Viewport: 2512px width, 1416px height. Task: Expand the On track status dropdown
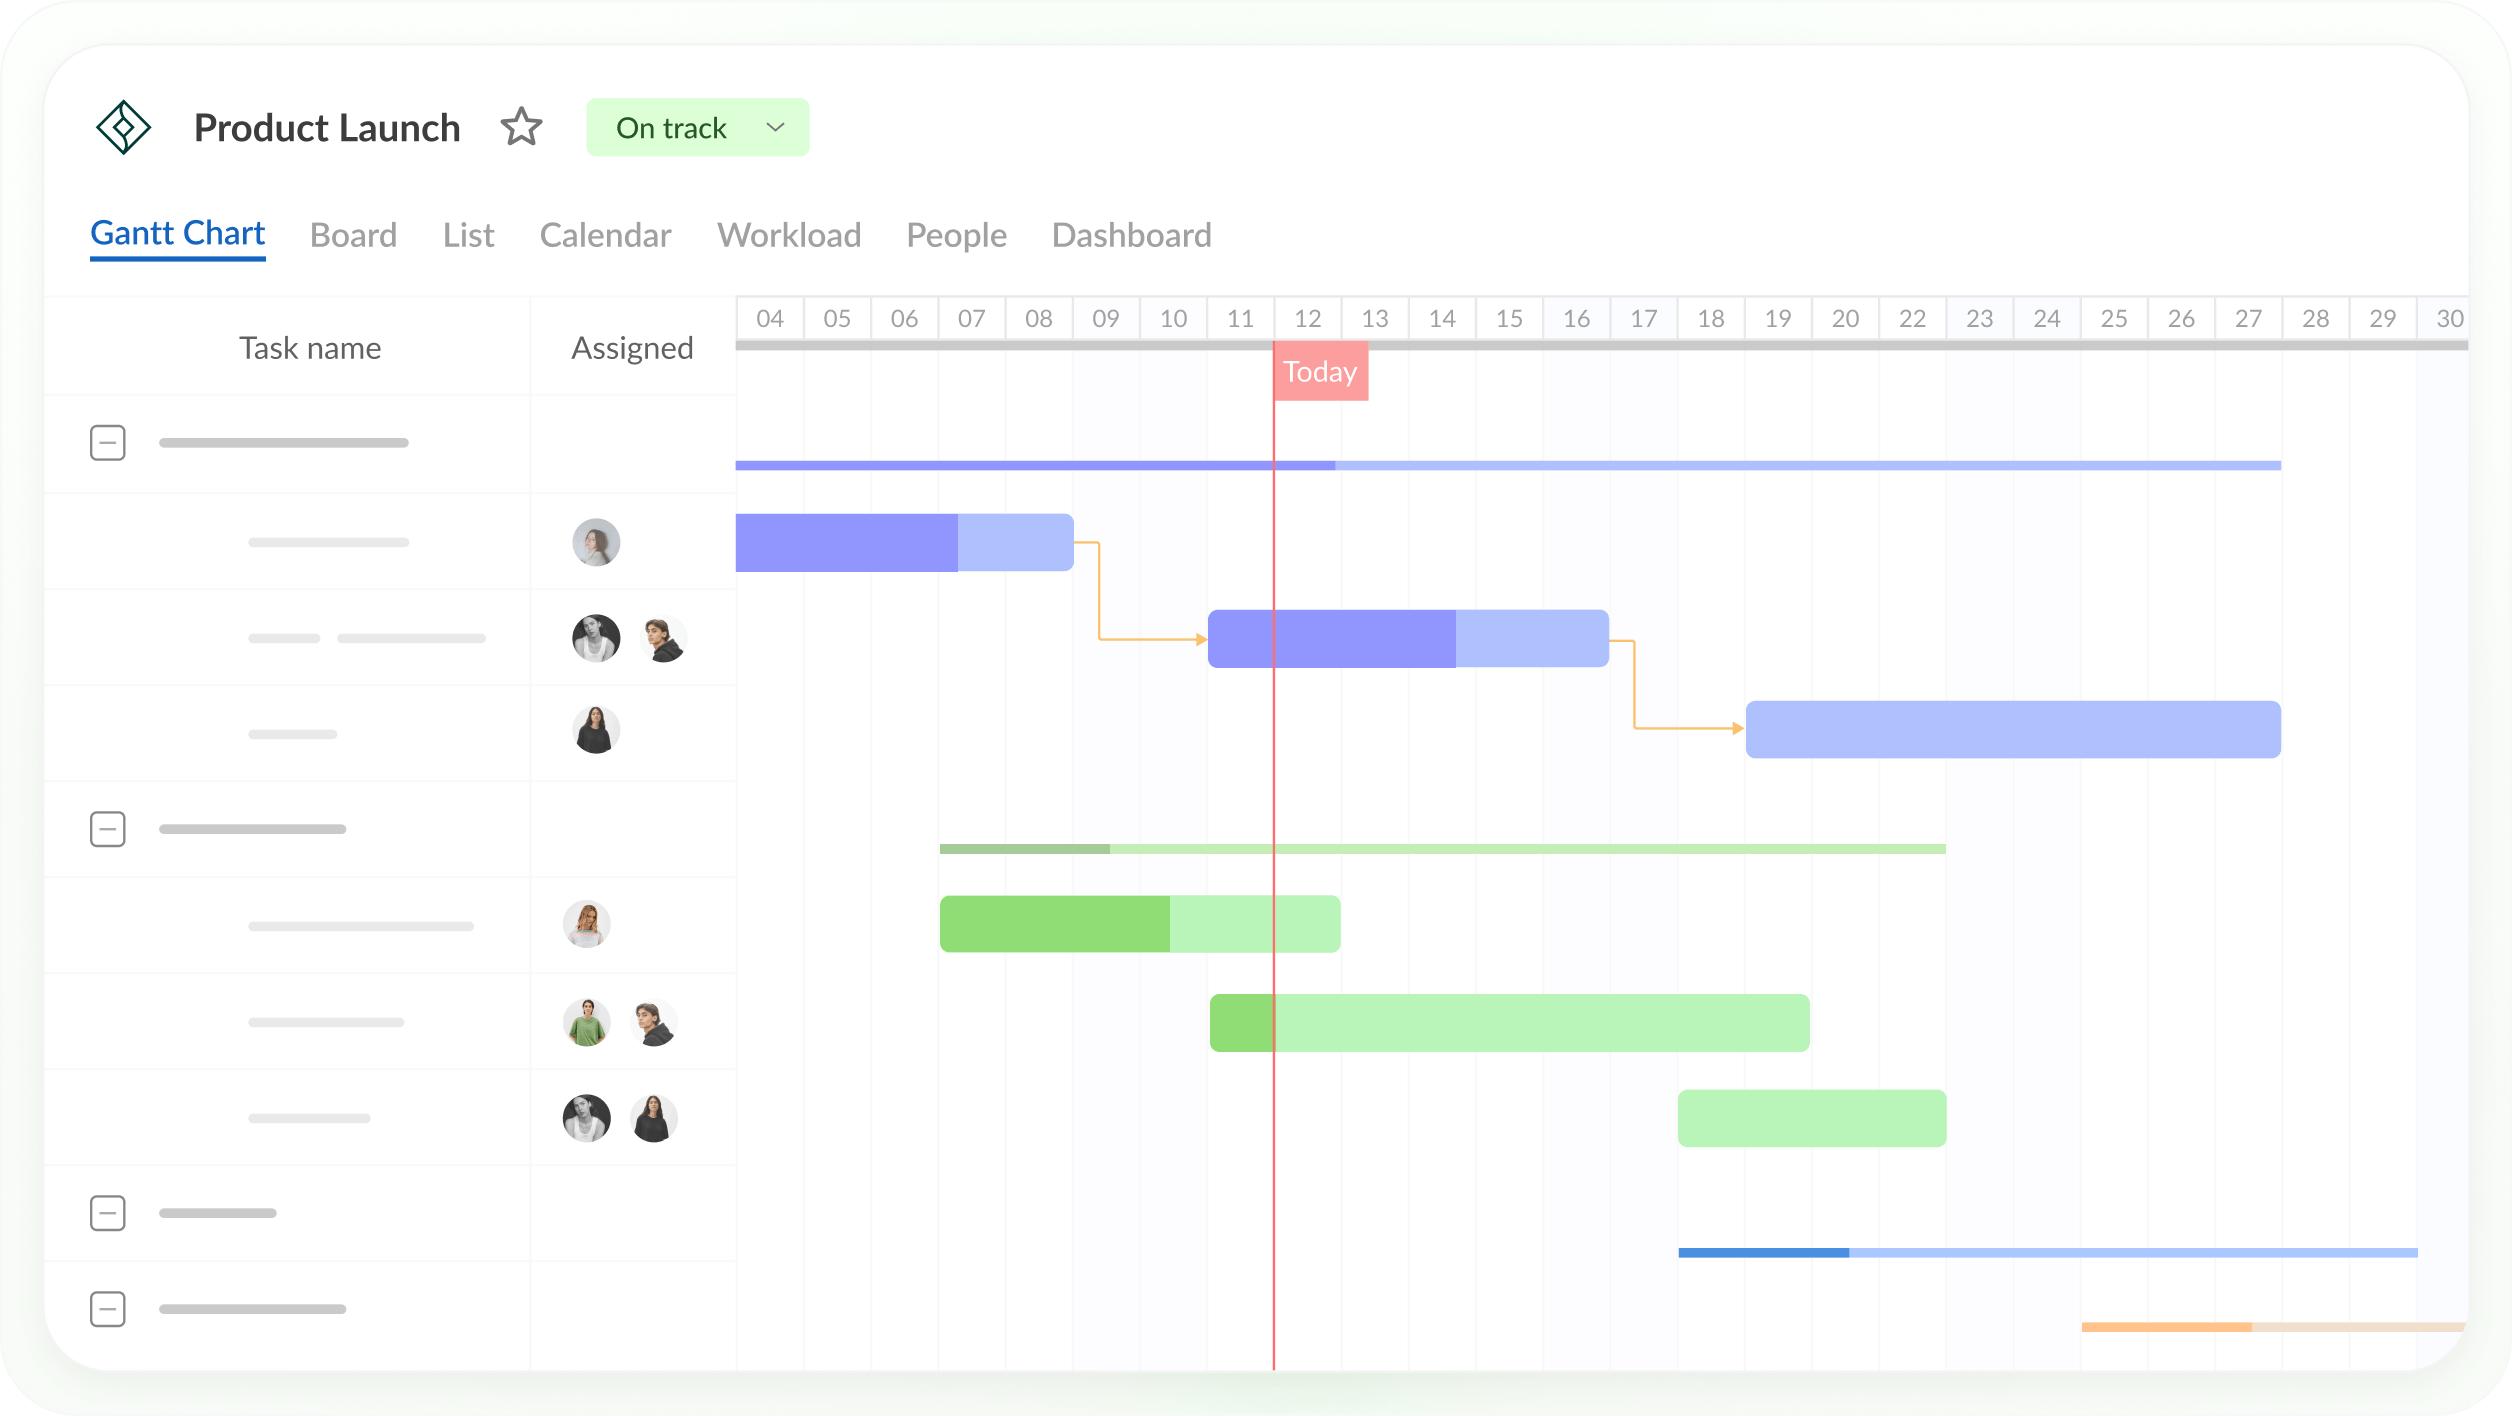(775, 128)
